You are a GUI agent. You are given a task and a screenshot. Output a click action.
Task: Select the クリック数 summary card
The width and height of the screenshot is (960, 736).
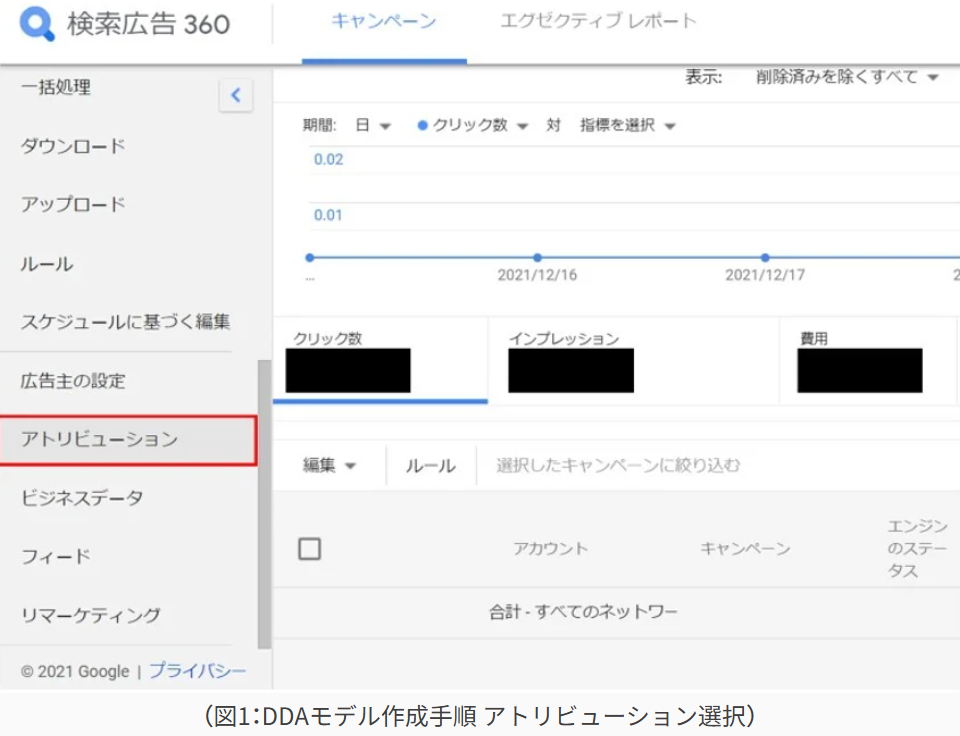[x=380, y=362]
